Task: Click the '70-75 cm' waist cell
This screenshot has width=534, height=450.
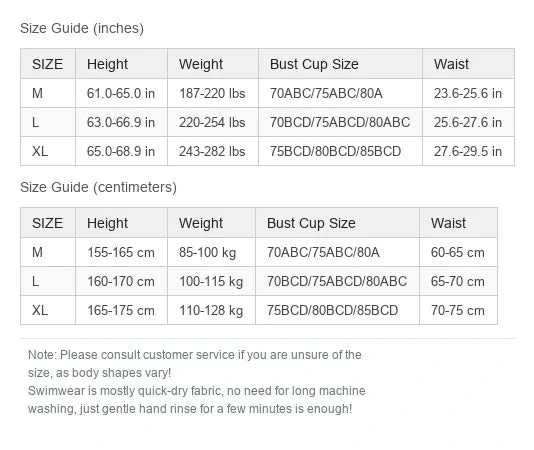Action: [x=458, y=310]
